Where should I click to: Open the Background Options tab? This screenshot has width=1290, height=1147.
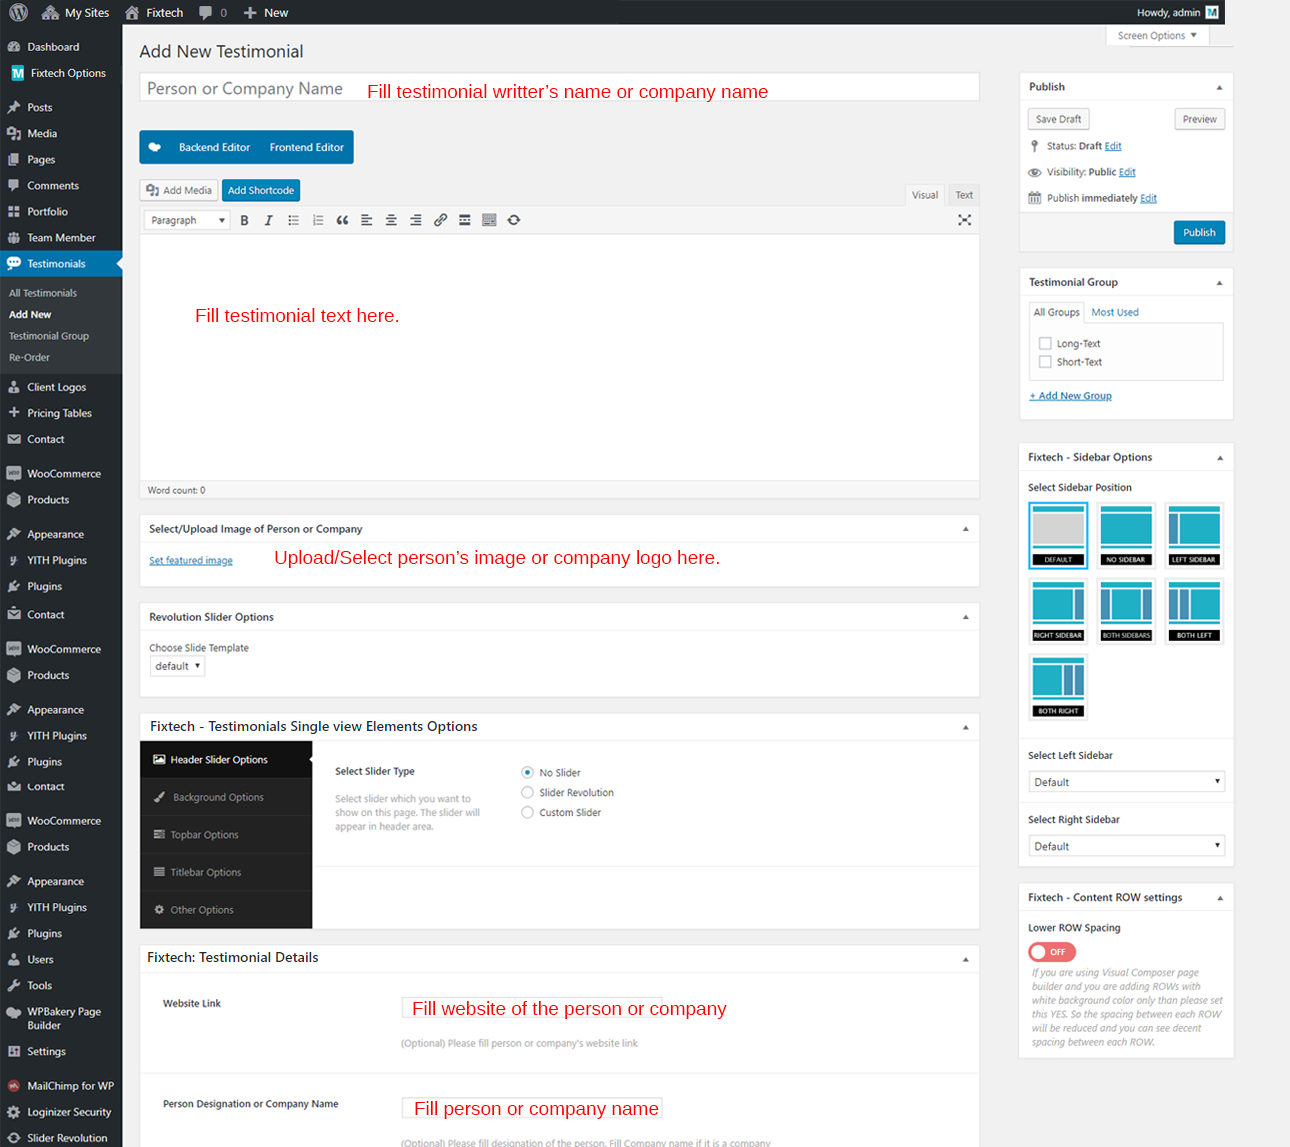pos(226,797)
